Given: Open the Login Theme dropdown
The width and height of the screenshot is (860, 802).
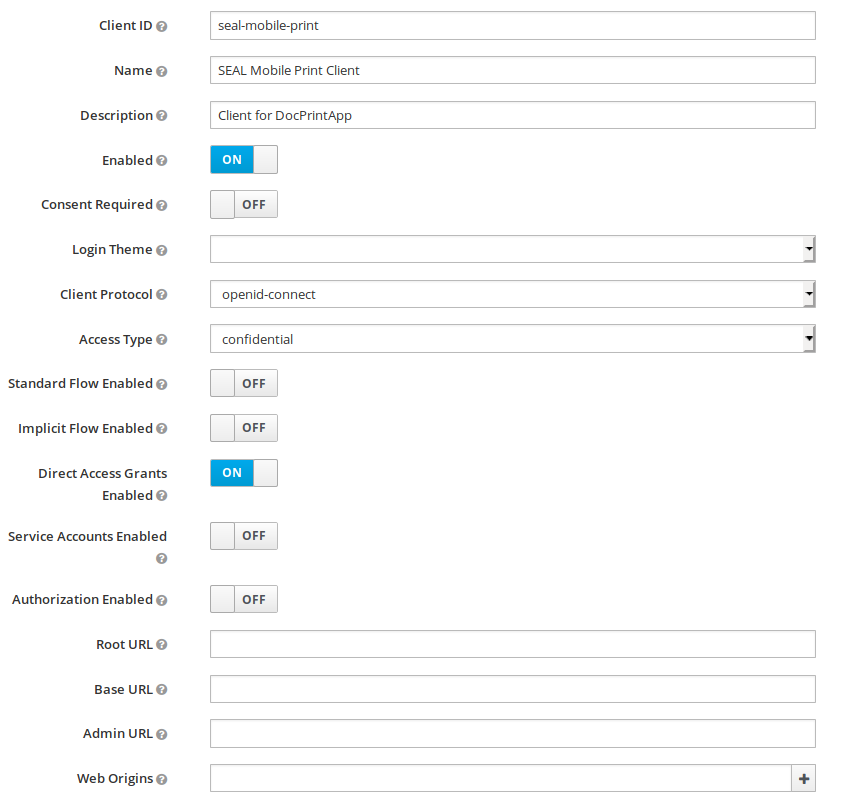Looking at the screenshot, I should [512, 249].
